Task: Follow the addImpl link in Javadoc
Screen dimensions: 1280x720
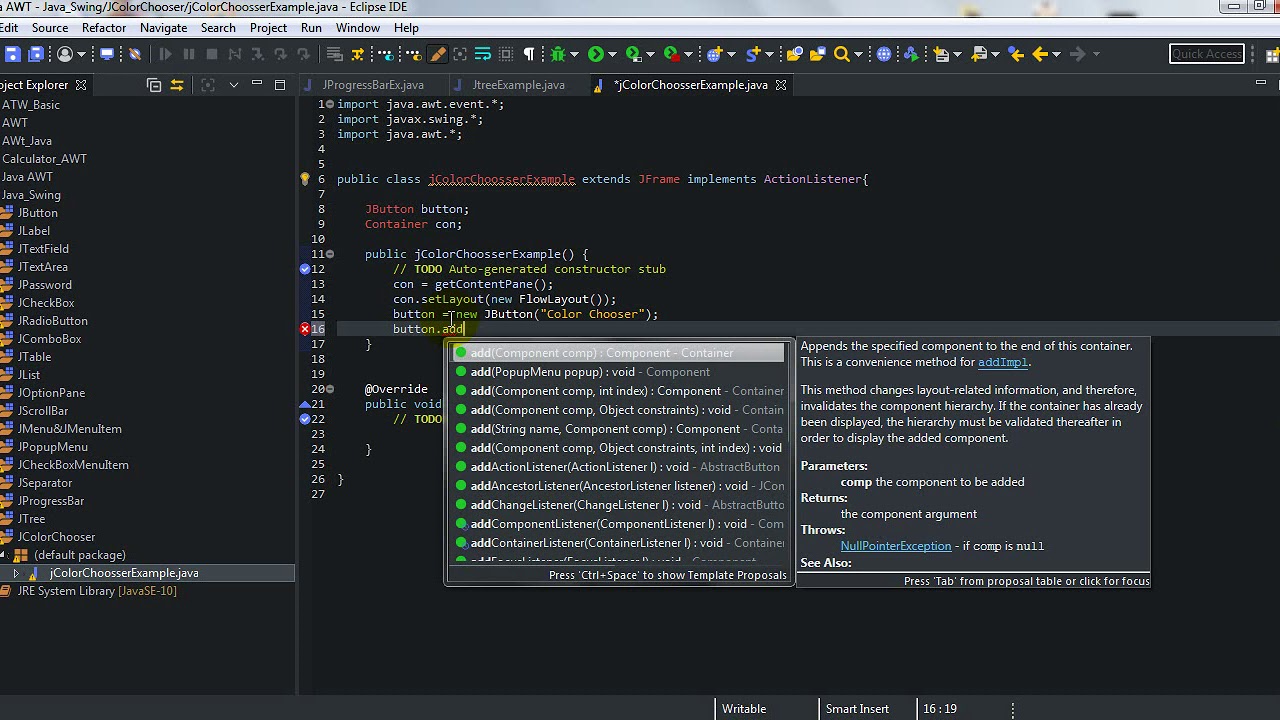Action: click(1002, 362)
